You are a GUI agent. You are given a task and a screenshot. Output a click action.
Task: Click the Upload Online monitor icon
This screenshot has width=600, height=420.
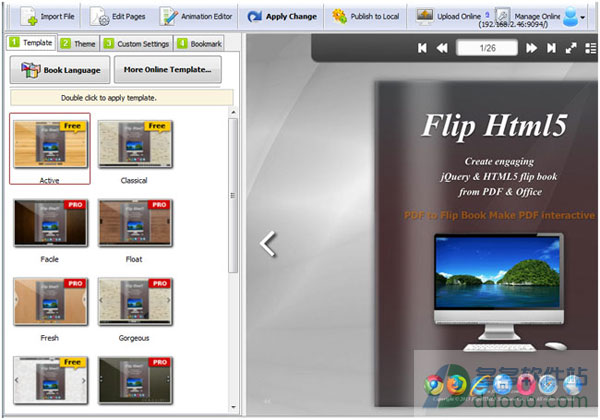click(424, 16)
